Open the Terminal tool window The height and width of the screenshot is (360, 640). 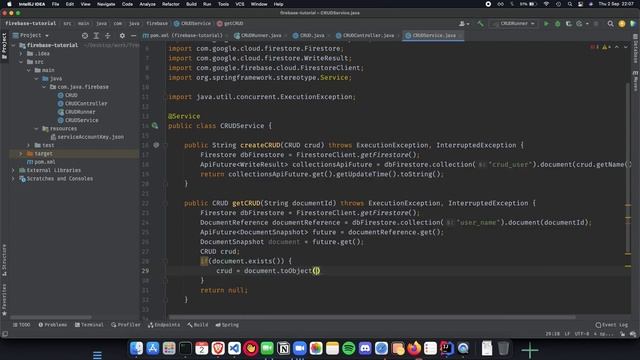(89, 325)
